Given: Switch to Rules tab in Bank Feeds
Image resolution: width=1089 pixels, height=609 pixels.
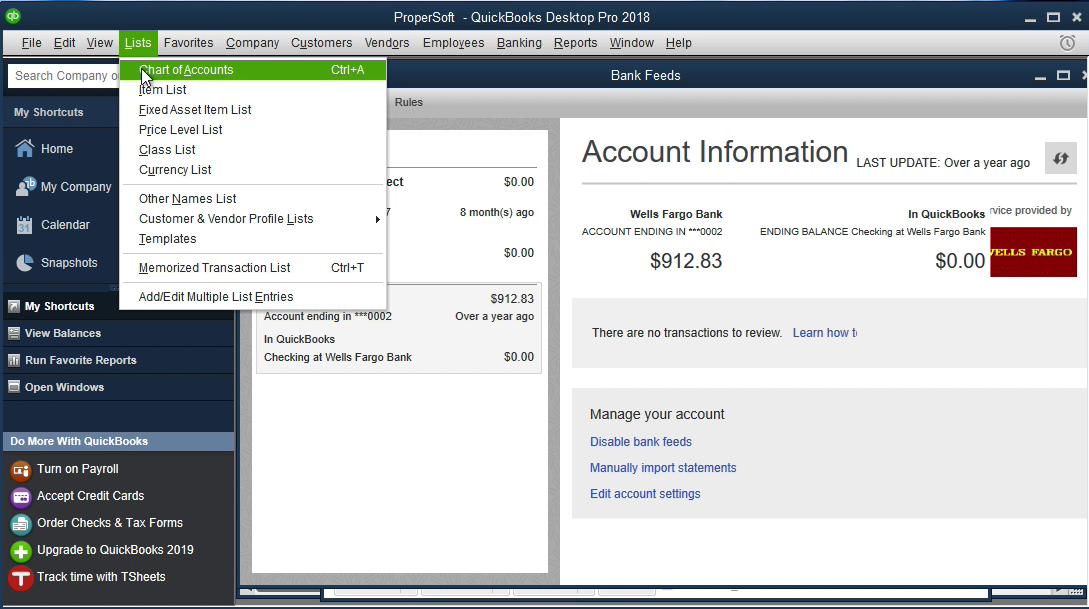Looking at the screenshot, I should pos(408,102).
